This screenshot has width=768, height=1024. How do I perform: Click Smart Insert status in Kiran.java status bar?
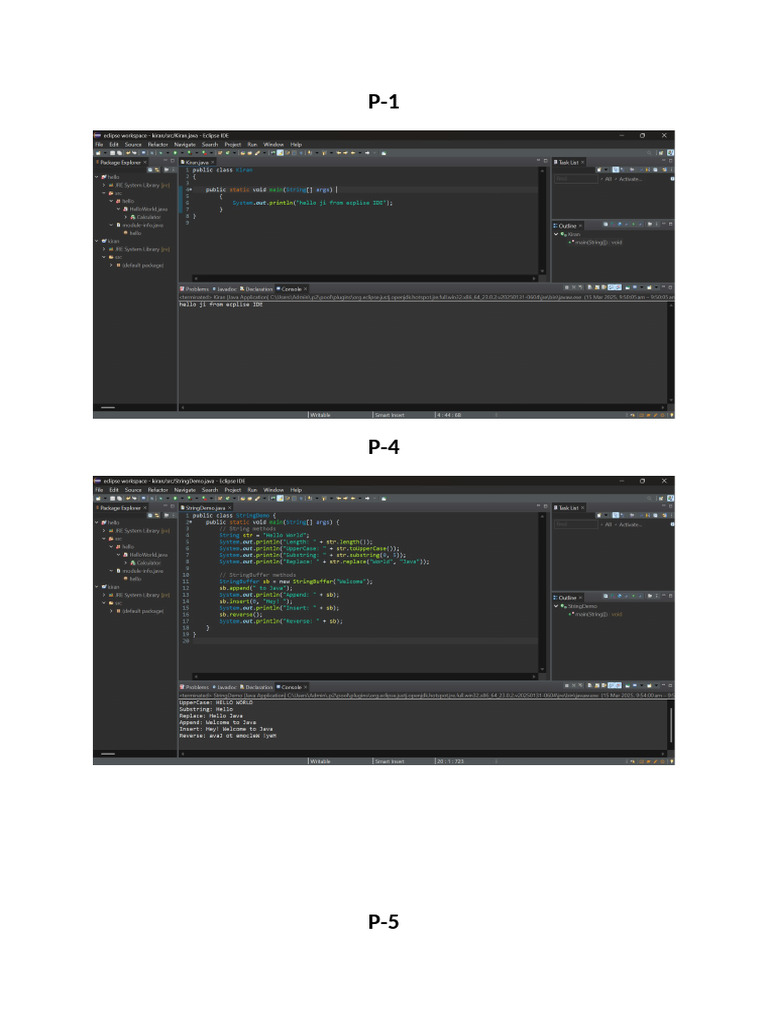[389, 415]
